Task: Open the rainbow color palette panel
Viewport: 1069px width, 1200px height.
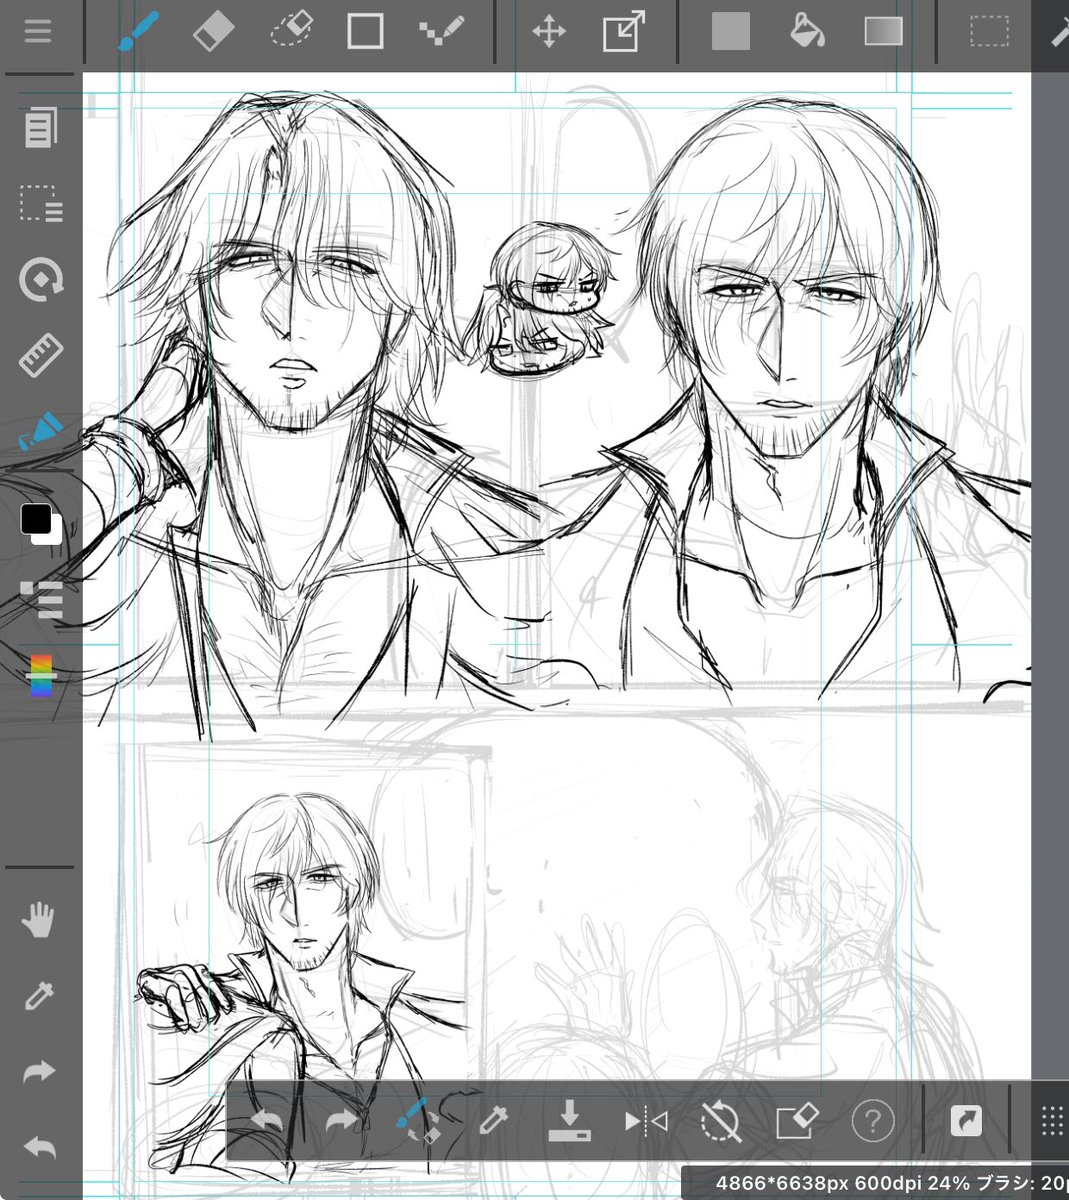Action: click(41, 676)
